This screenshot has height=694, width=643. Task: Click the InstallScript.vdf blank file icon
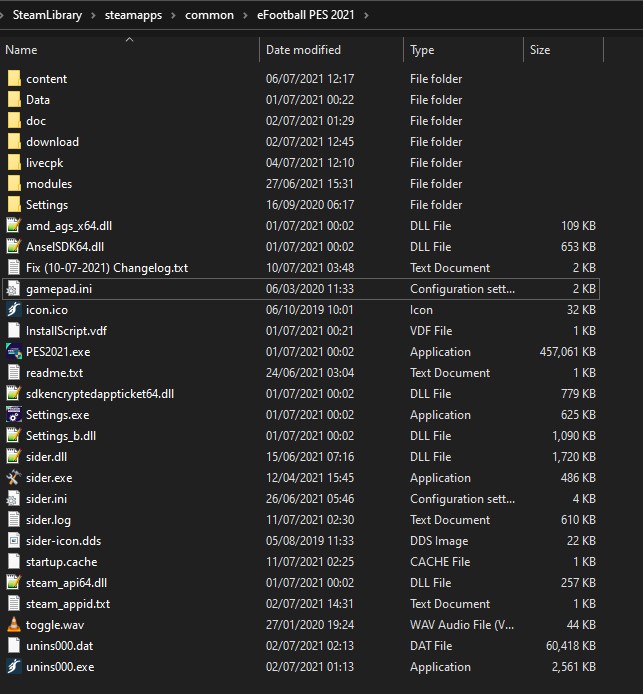point(14,331)
